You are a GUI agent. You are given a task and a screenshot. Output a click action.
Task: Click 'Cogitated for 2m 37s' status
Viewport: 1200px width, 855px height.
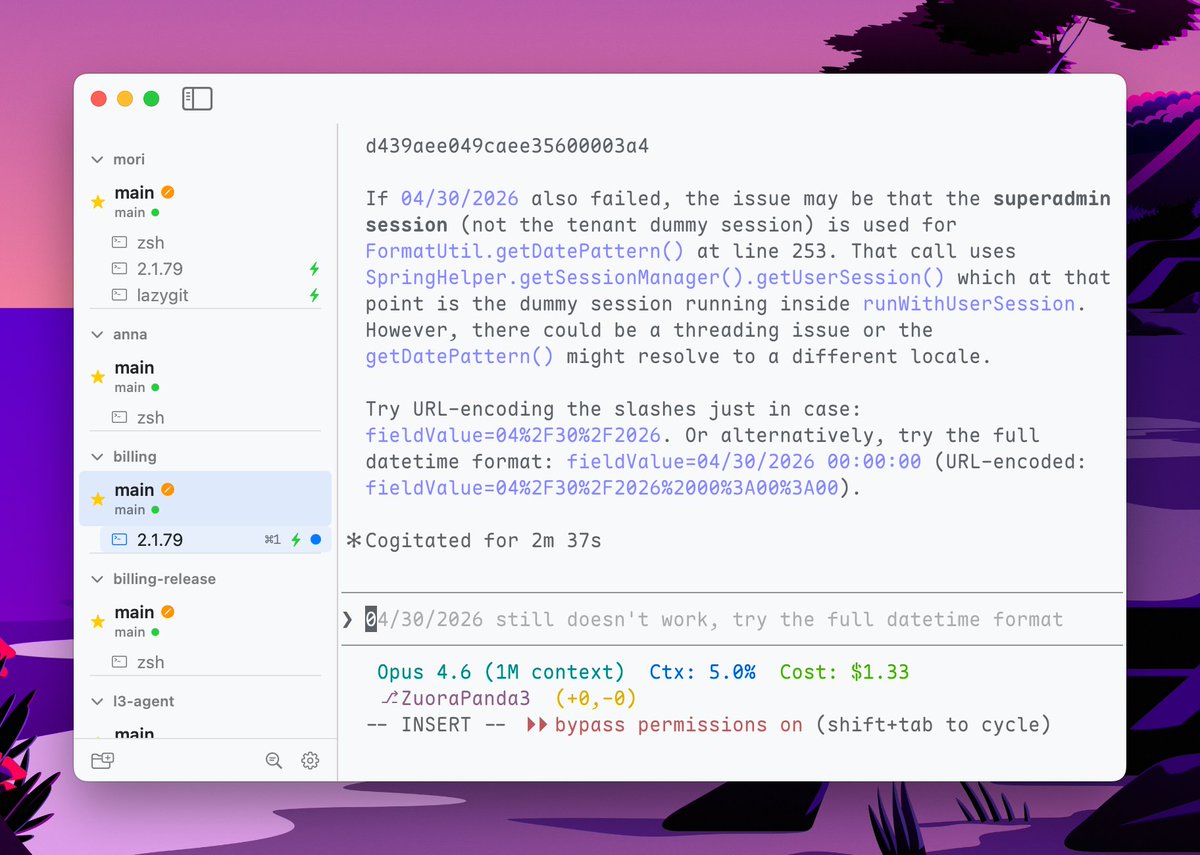482,540
